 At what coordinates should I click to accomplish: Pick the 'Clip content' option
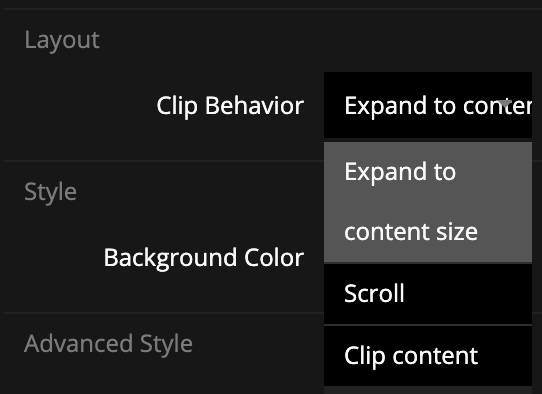428,356
